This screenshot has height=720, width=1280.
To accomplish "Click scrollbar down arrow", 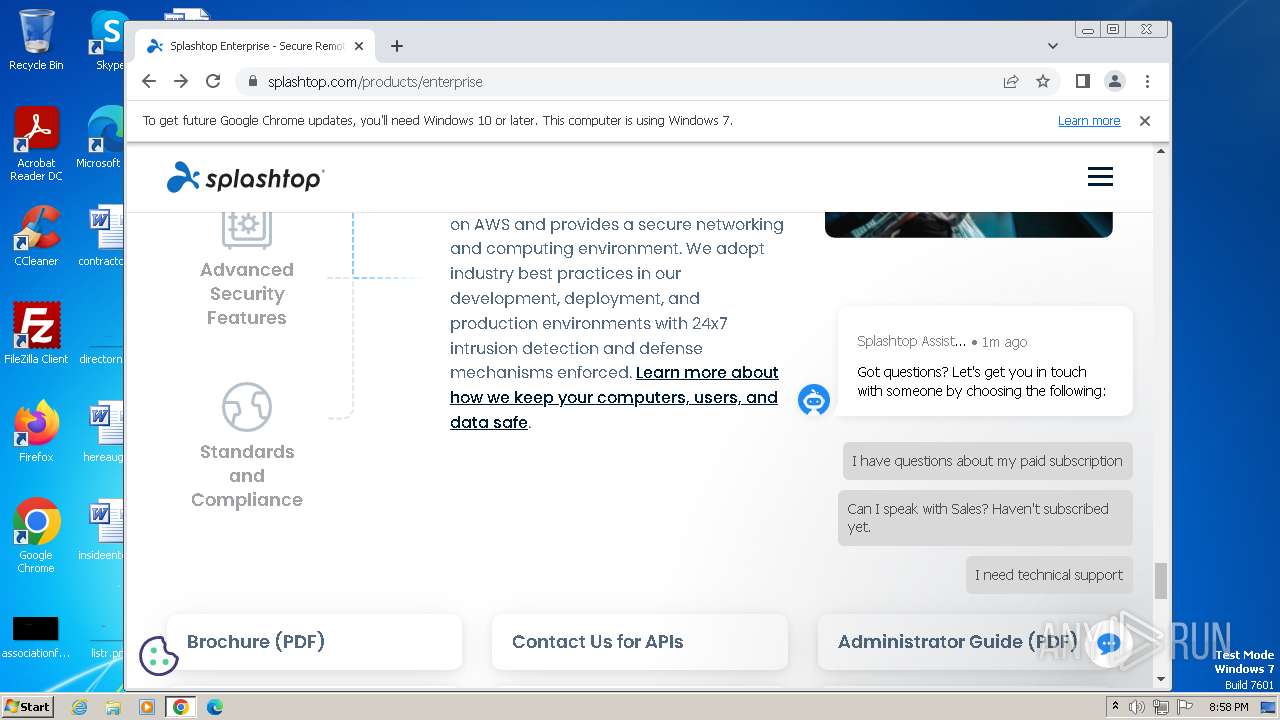I will tap(1161, 680).
